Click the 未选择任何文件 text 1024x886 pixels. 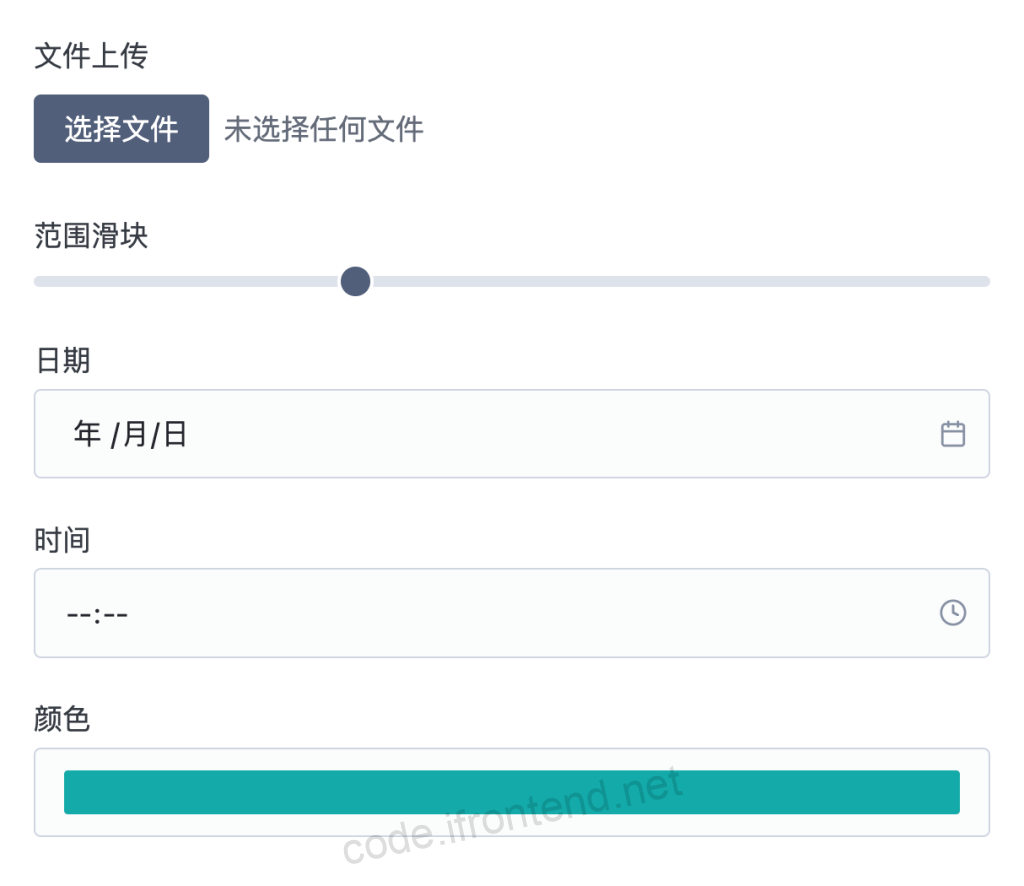324,129
